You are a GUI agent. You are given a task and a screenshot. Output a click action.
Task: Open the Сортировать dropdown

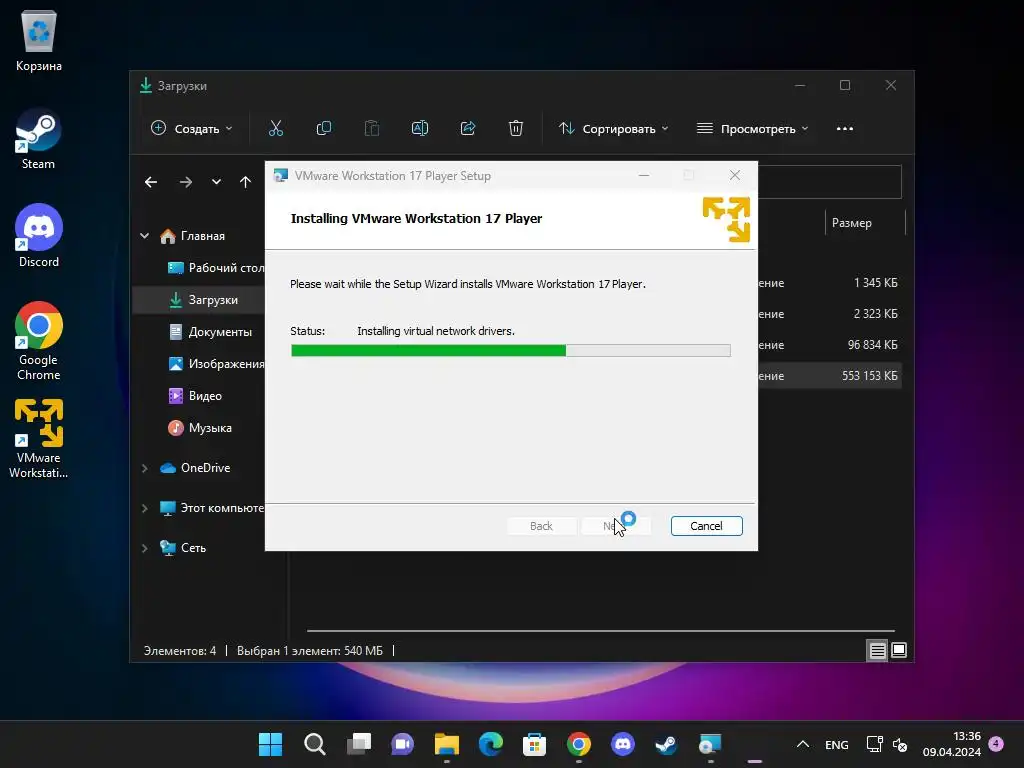613,129
